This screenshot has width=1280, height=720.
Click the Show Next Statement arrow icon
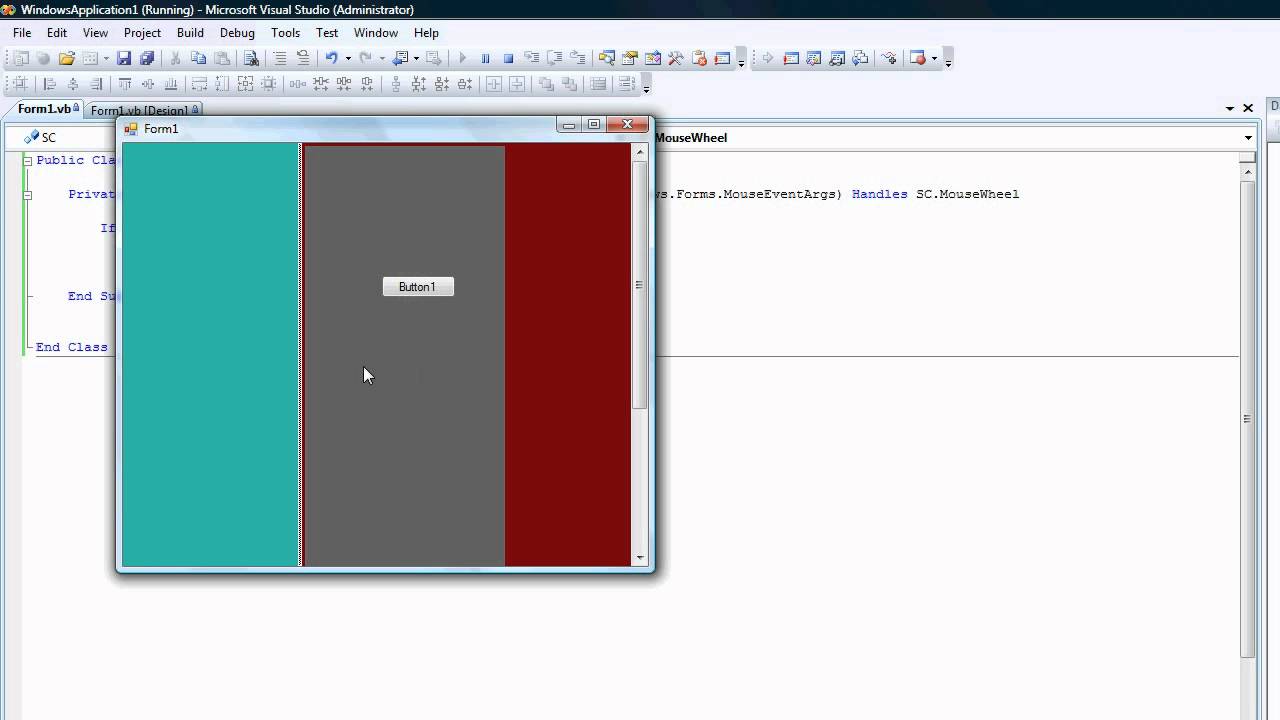pos(768,59)
